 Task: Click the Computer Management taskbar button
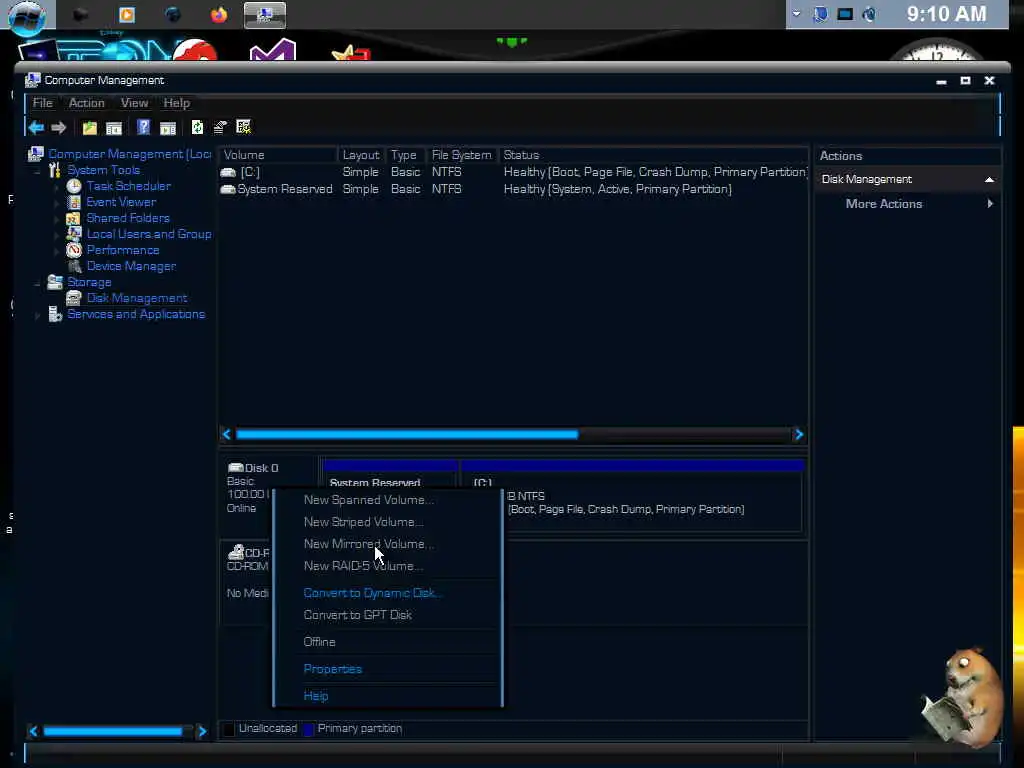(264, 15)
